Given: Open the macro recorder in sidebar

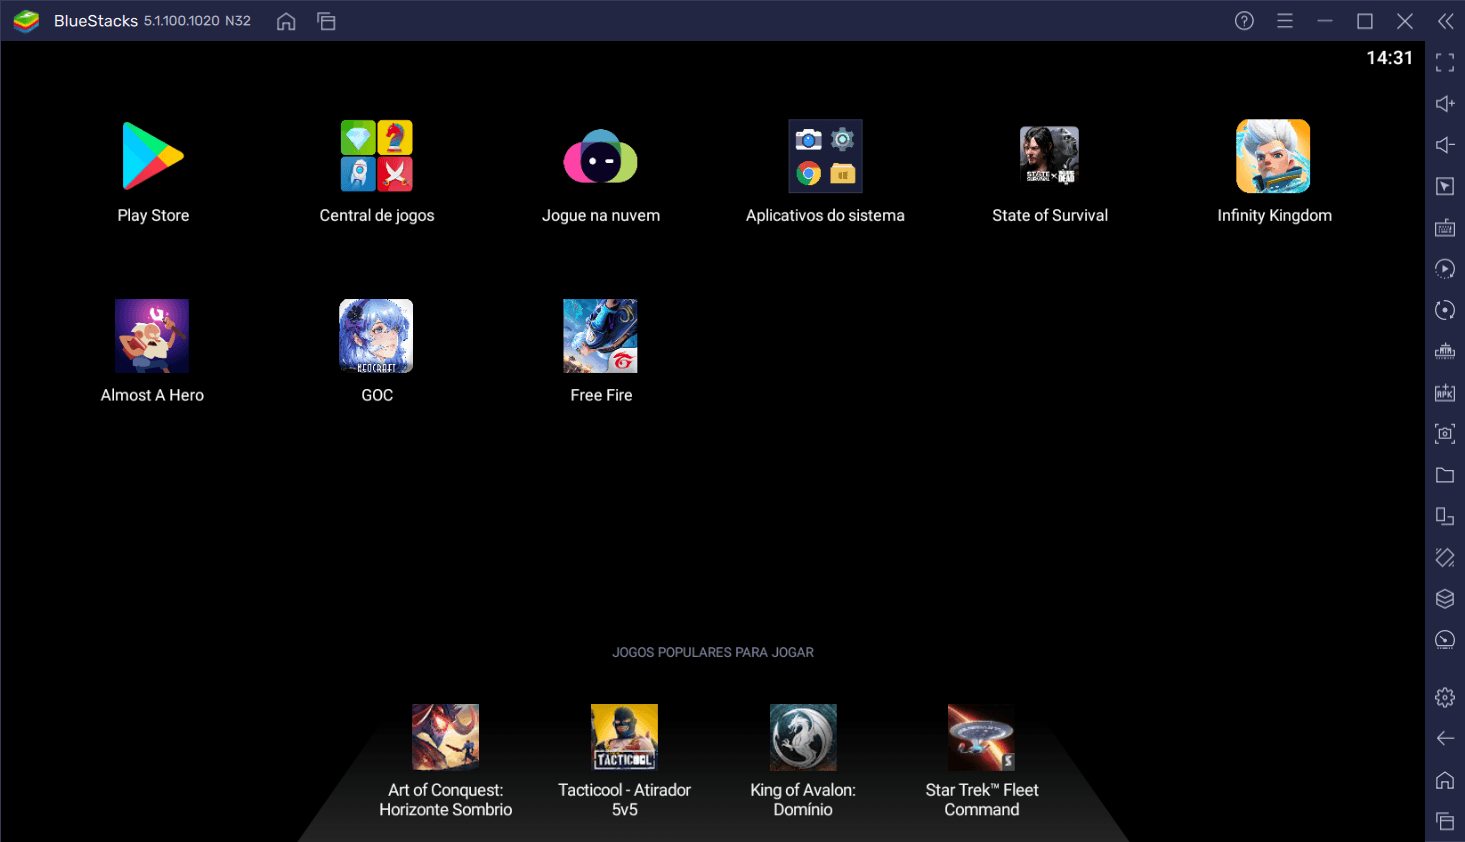Looking at the screenshot, I should [x=1445, y=269].
